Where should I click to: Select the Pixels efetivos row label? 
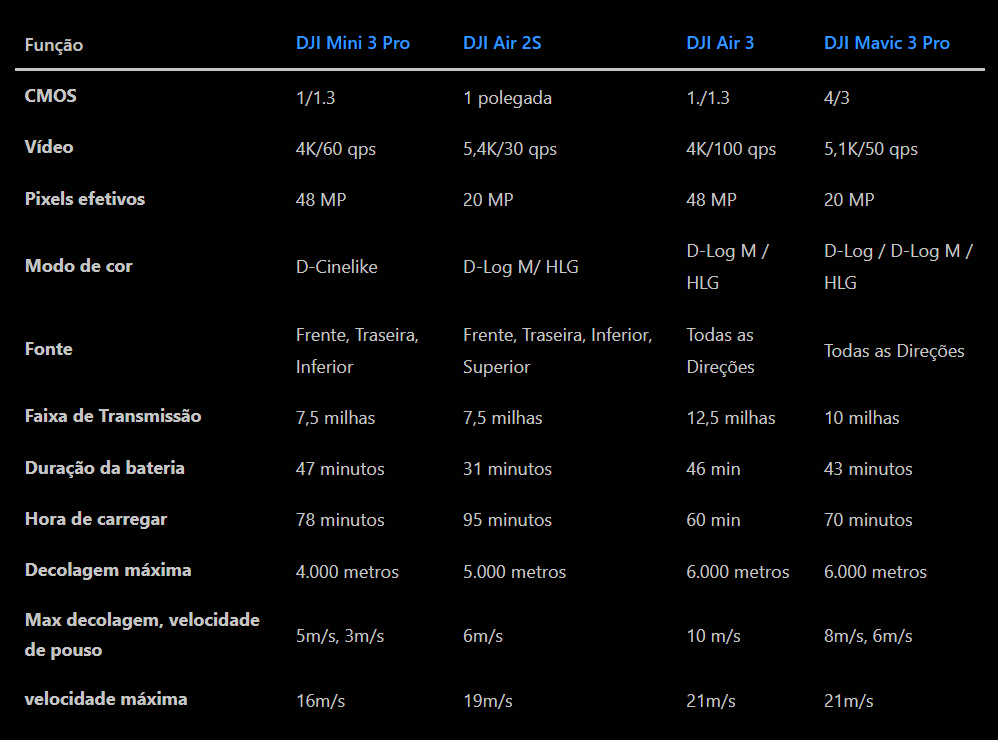[85, 199]
